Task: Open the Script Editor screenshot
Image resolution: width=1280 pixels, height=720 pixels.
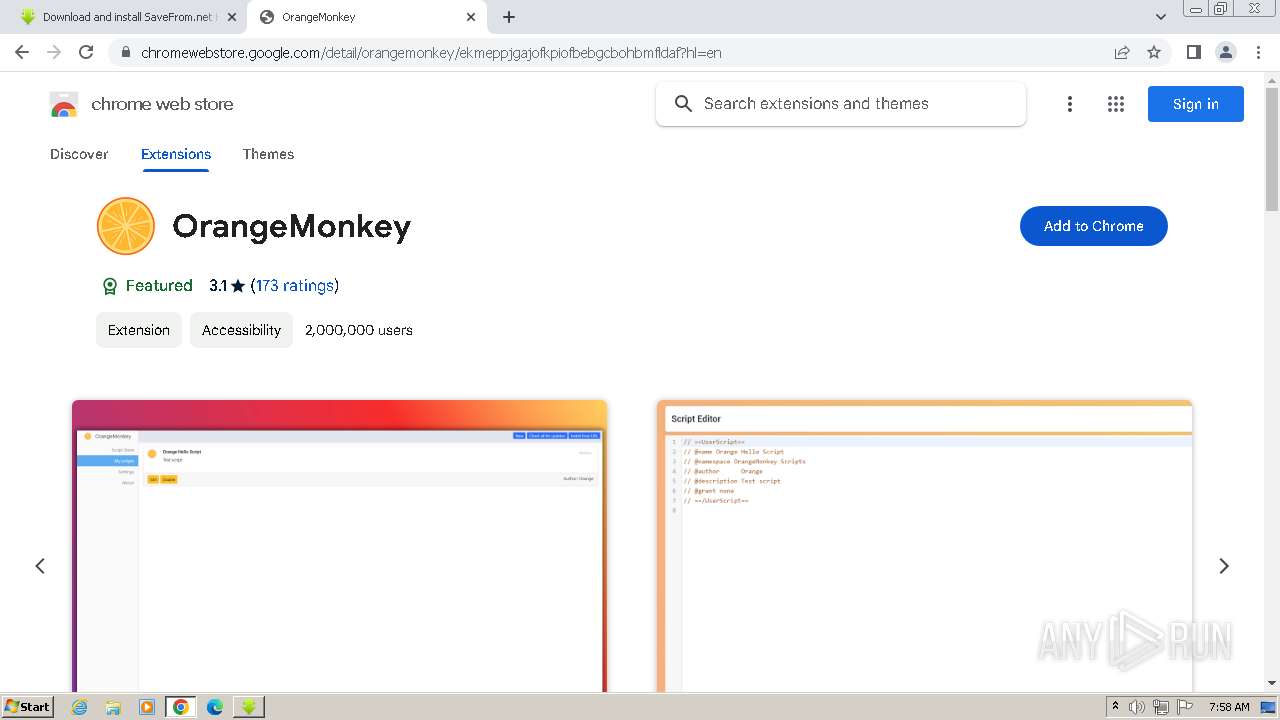Action: pos(924,546)
